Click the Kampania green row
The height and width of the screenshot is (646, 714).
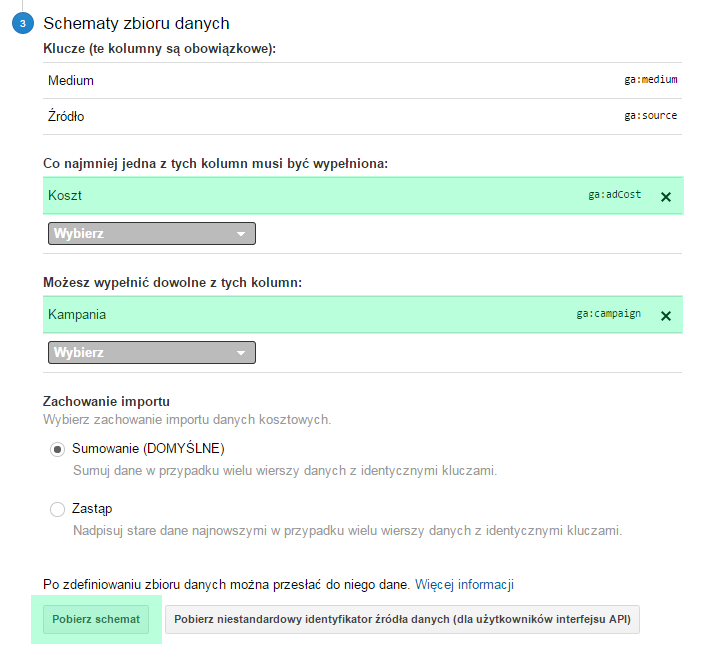click(x=363, y=315)
